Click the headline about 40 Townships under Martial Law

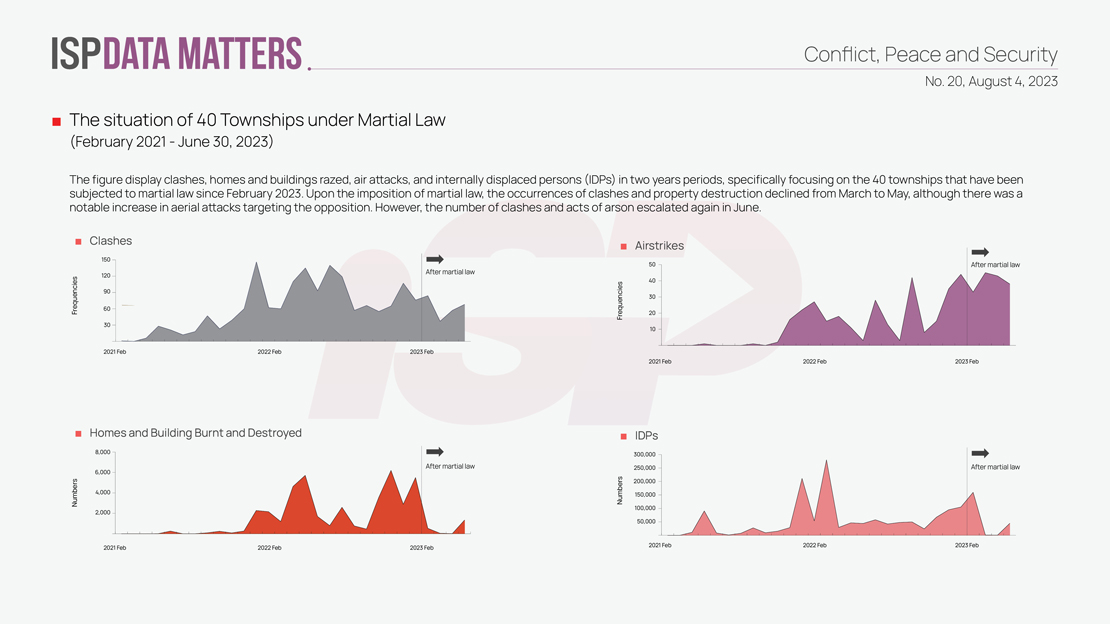coord(257,120)
